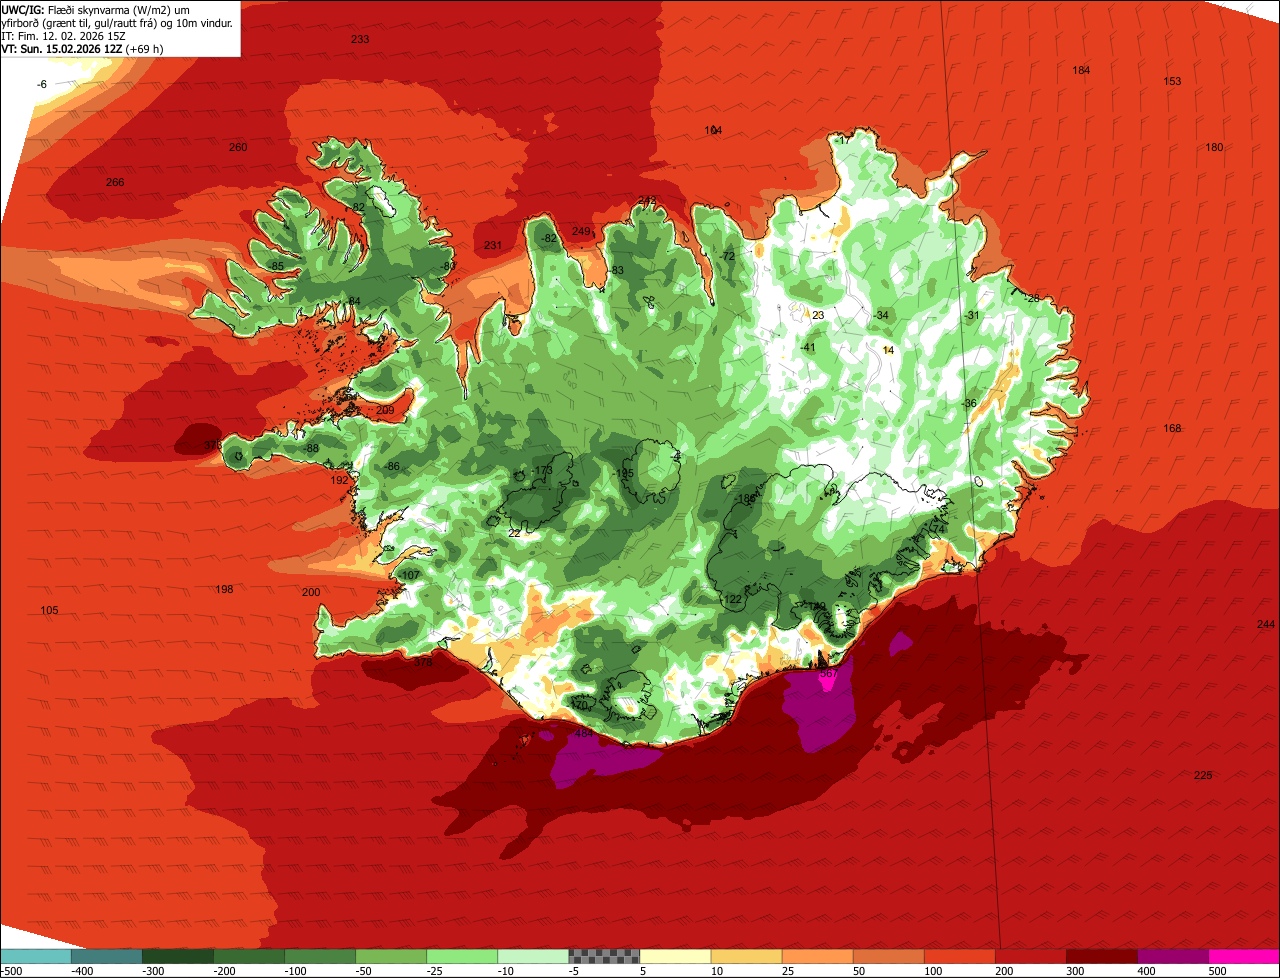Click the flux value 260 on the map
Image resolution: width=1280 pixels, height=978 pixels.
(x=238, y=148)
